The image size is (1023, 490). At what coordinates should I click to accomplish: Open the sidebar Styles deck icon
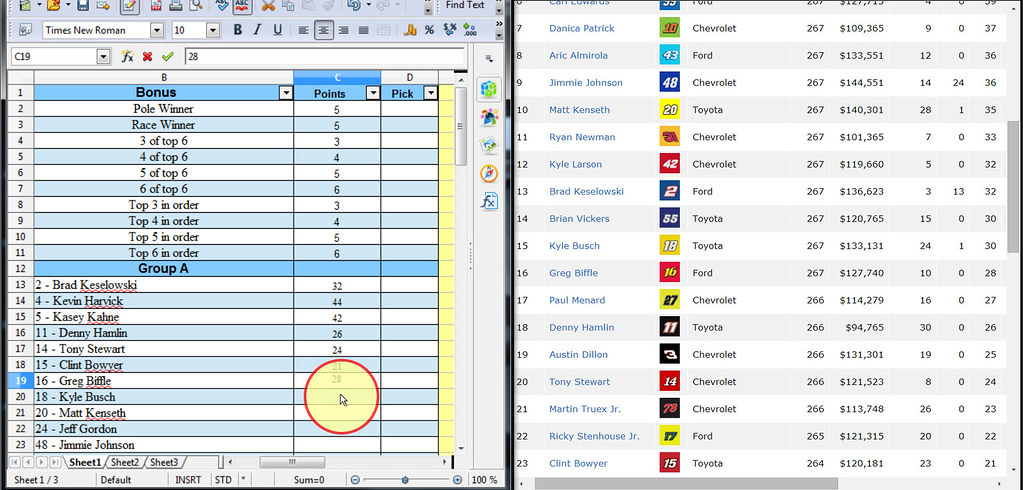tap(489, 117)
